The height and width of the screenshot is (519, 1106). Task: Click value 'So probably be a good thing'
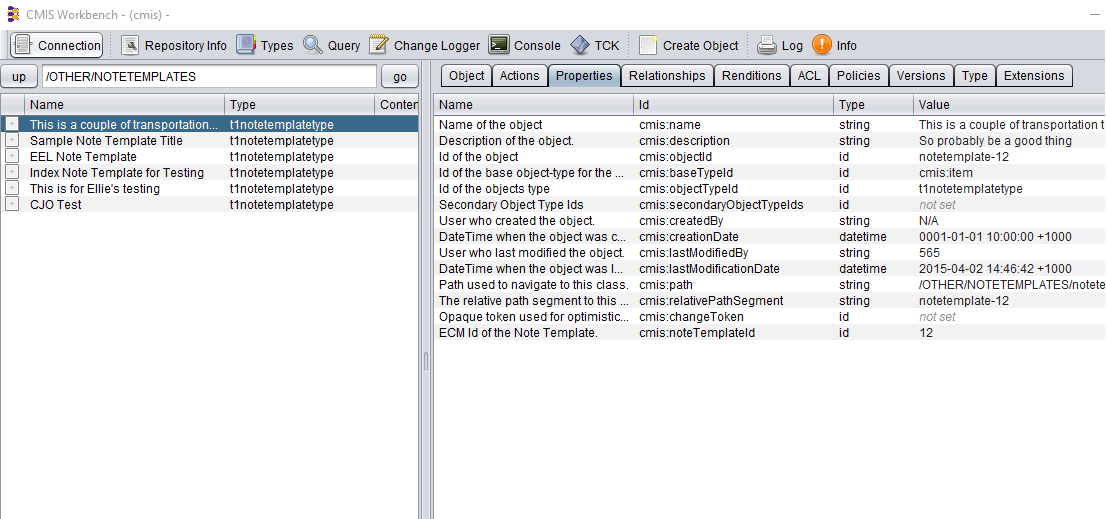[995, 141]
